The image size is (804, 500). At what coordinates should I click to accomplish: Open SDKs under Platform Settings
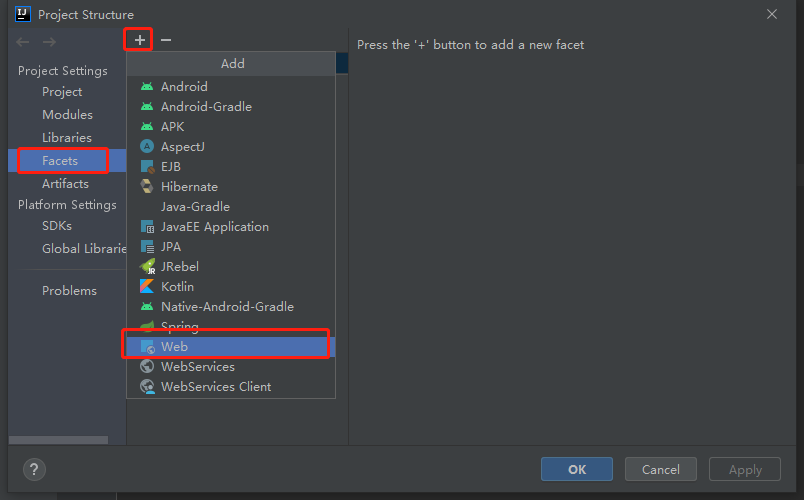pyautogui.click(x=57, y=226)
